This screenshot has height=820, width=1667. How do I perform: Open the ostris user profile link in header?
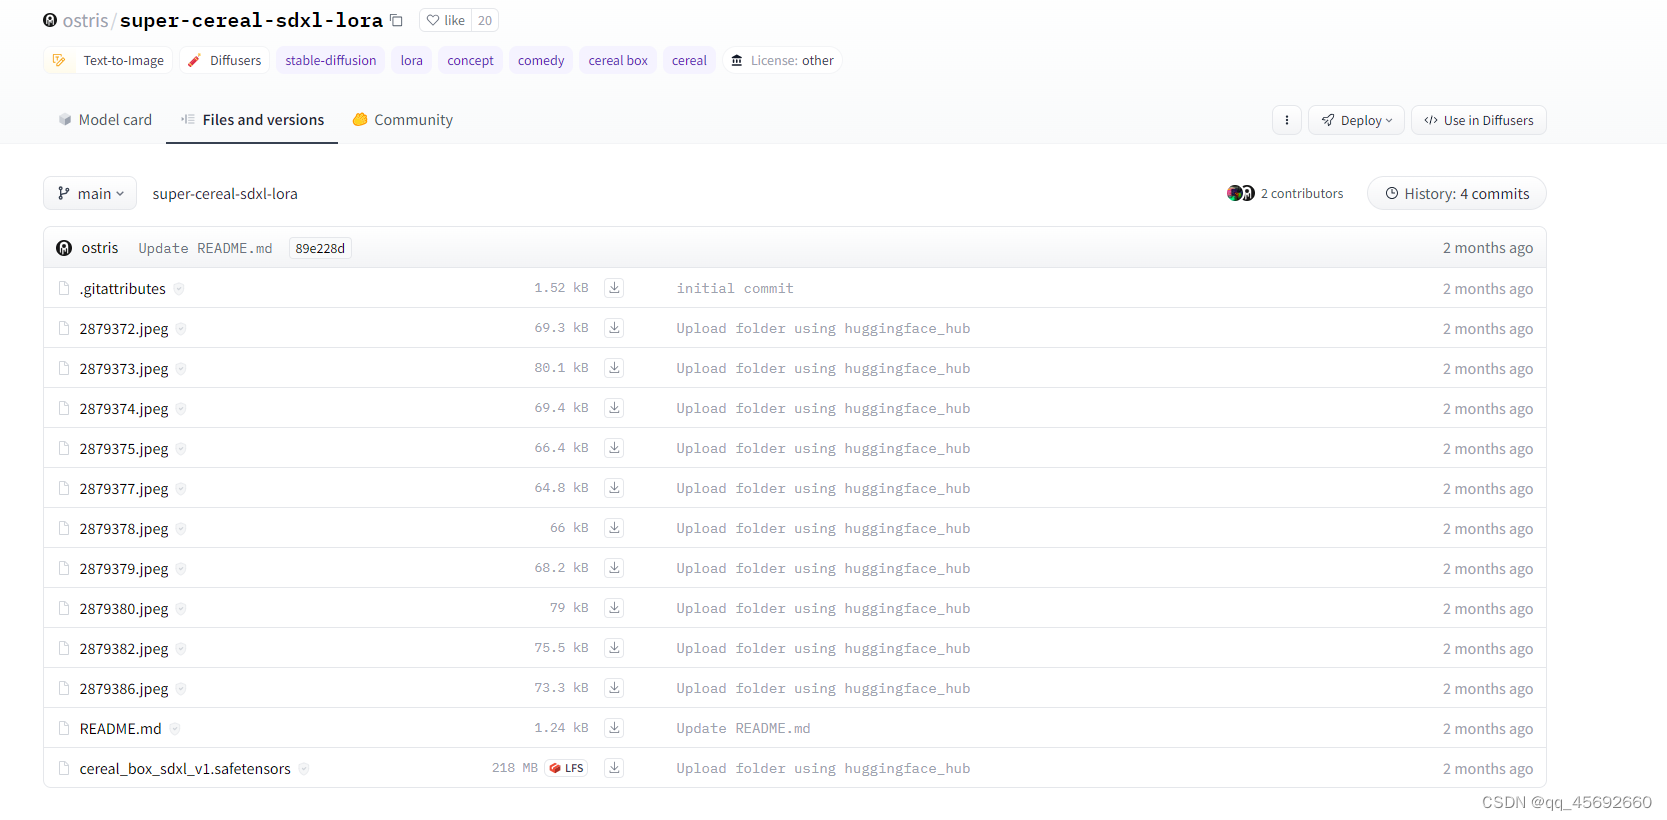pyautogui.click(x=85, y=20)
